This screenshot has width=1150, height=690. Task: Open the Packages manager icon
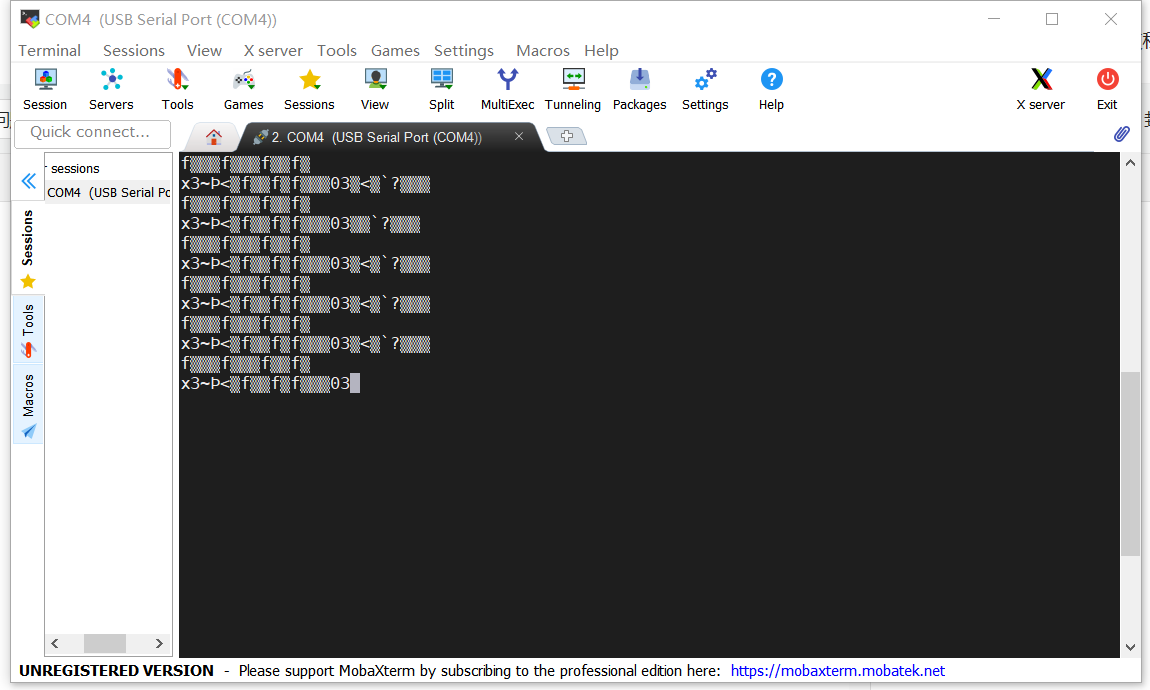coord(639,80)
